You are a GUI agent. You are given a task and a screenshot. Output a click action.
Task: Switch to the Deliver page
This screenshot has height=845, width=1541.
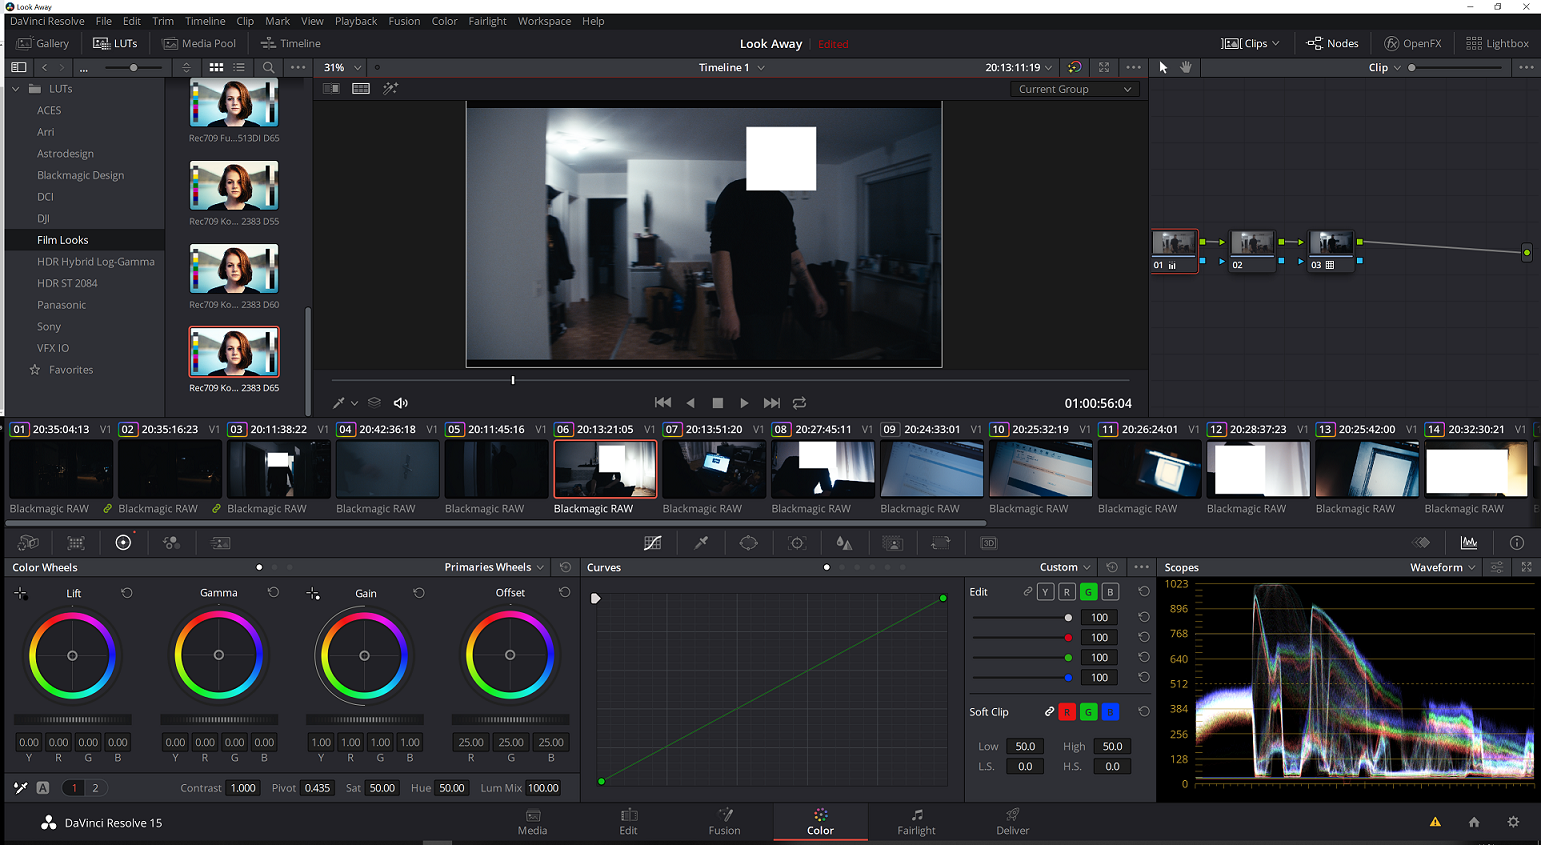pos(1012,821)
